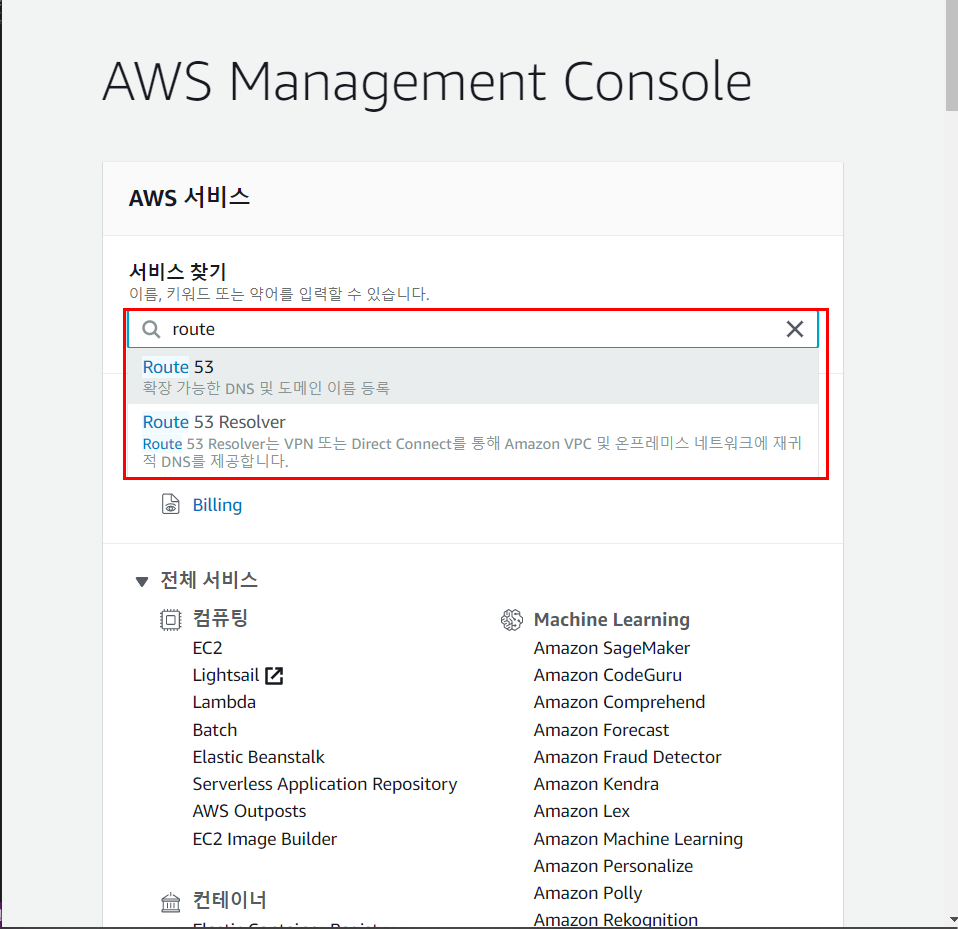Open the Lambda service
Image resolution: width=958 pixels, height=929 pixels.
224,702
